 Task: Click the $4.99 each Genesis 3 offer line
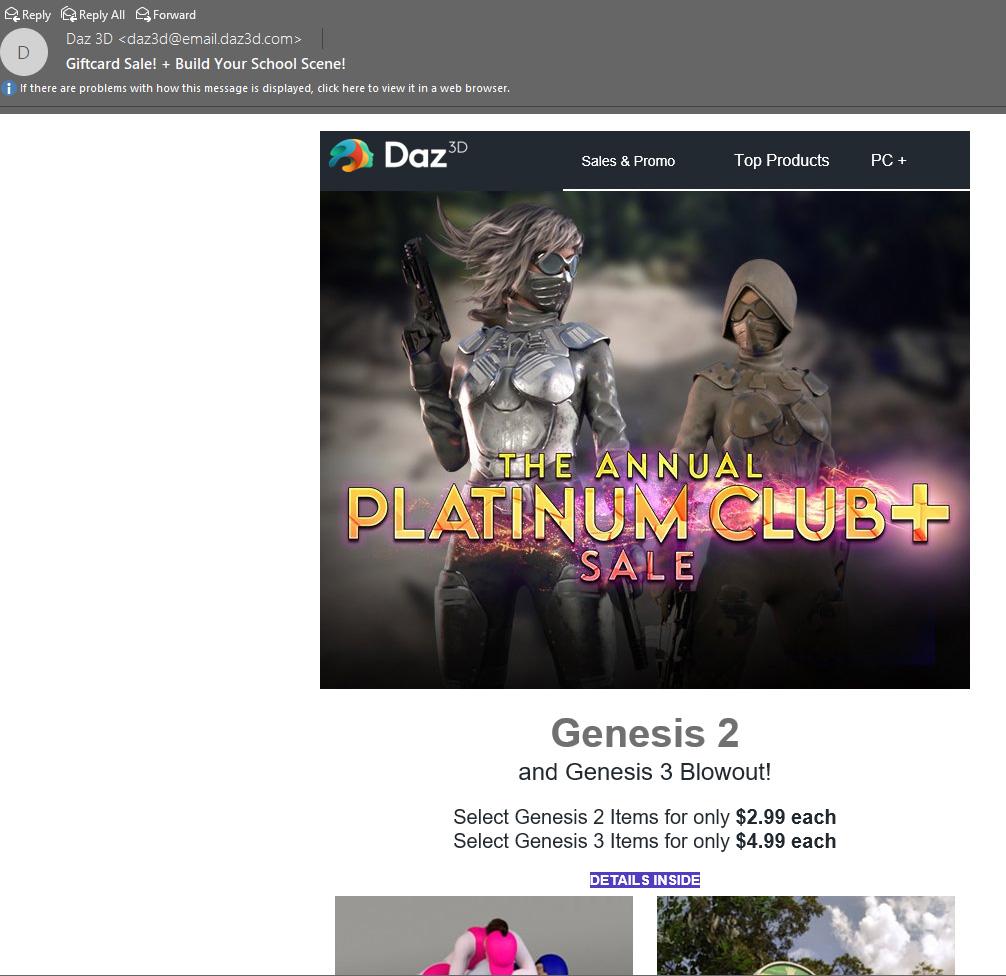645,841
